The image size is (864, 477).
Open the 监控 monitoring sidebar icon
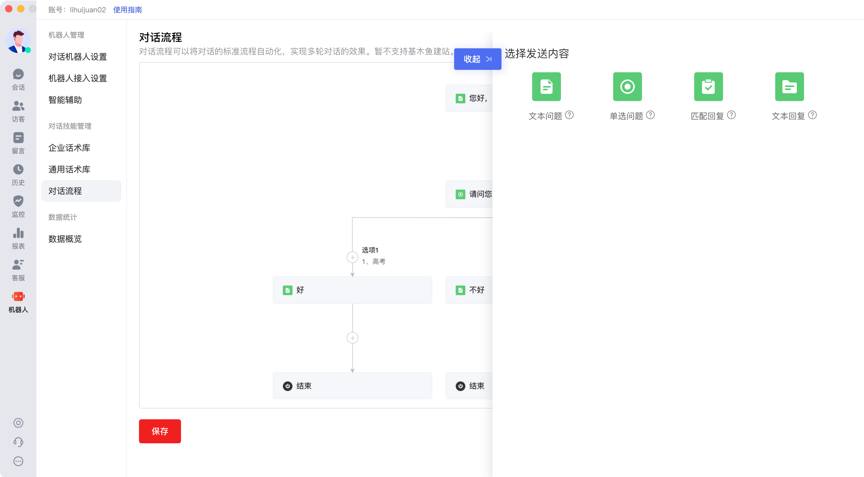[x=18, y=207]
